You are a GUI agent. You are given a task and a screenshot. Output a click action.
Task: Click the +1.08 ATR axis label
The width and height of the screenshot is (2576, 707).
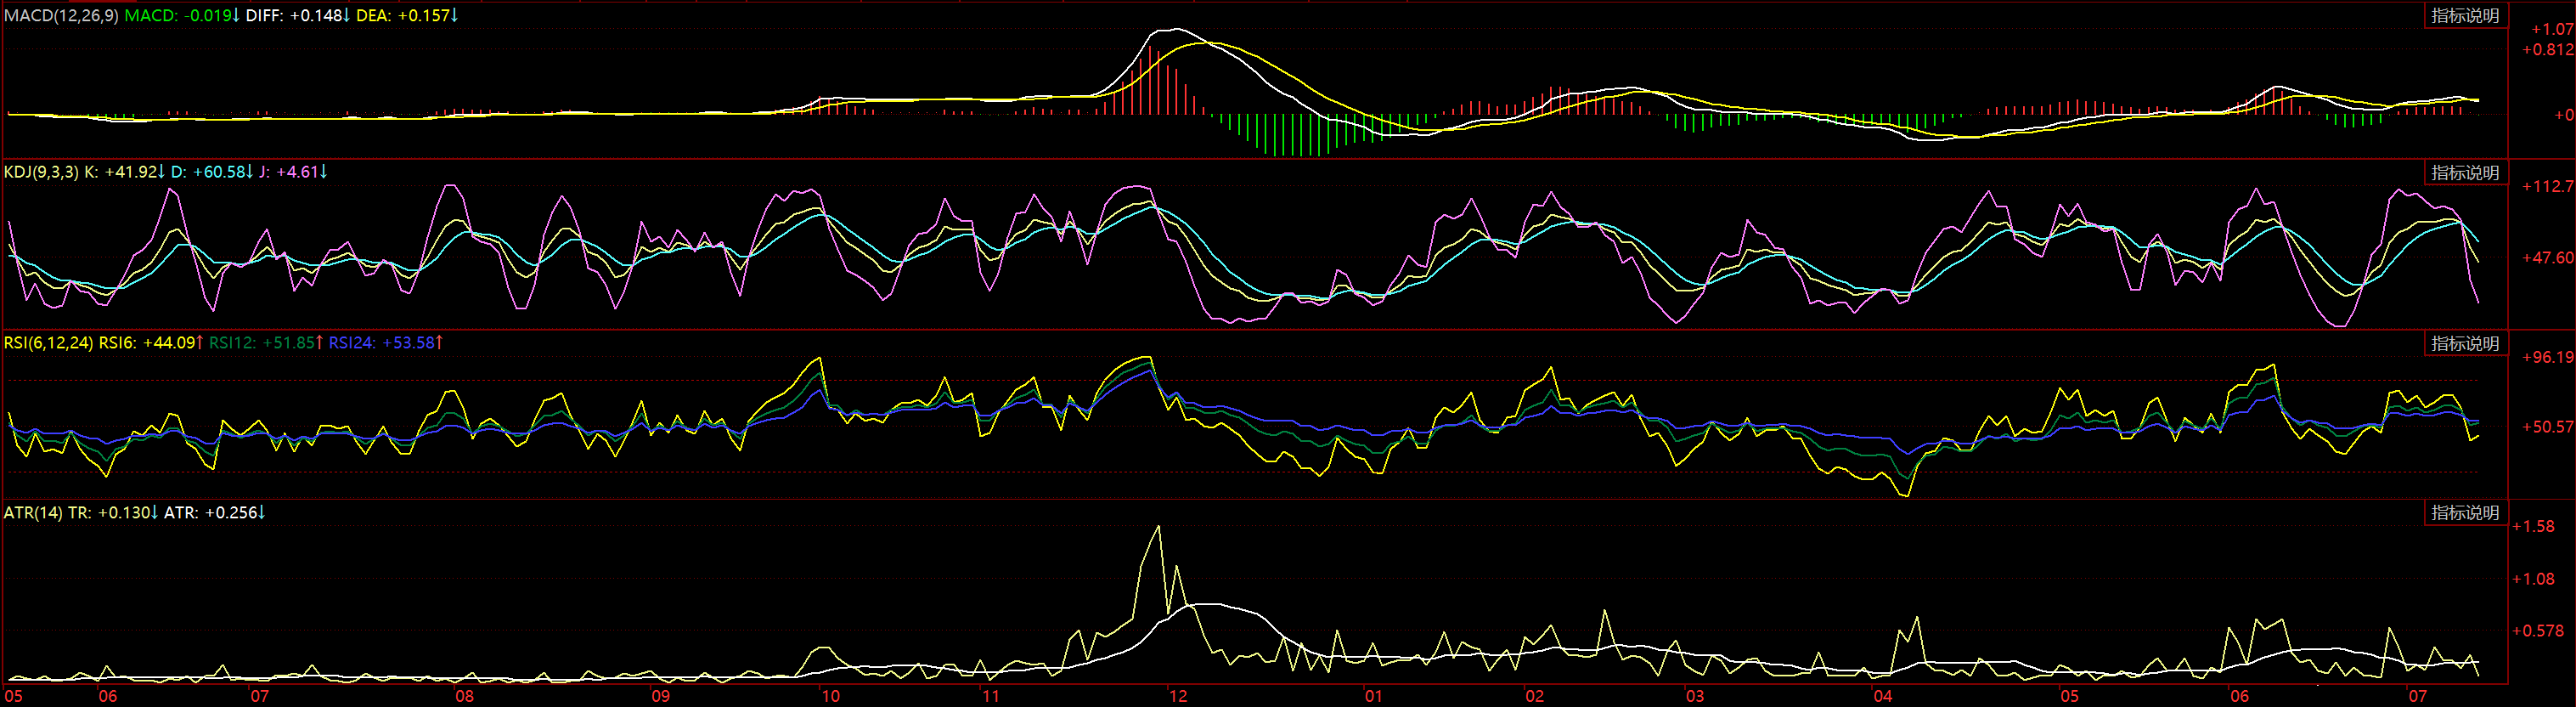click(x=2534, y=579)
